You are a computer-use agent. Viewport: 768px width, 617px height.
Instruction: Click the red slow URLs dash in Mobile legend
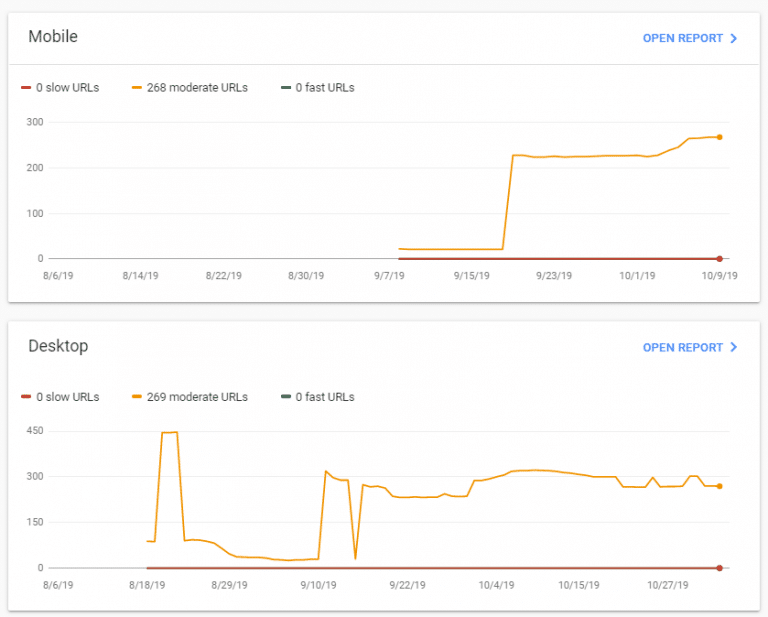coord(26,88)
